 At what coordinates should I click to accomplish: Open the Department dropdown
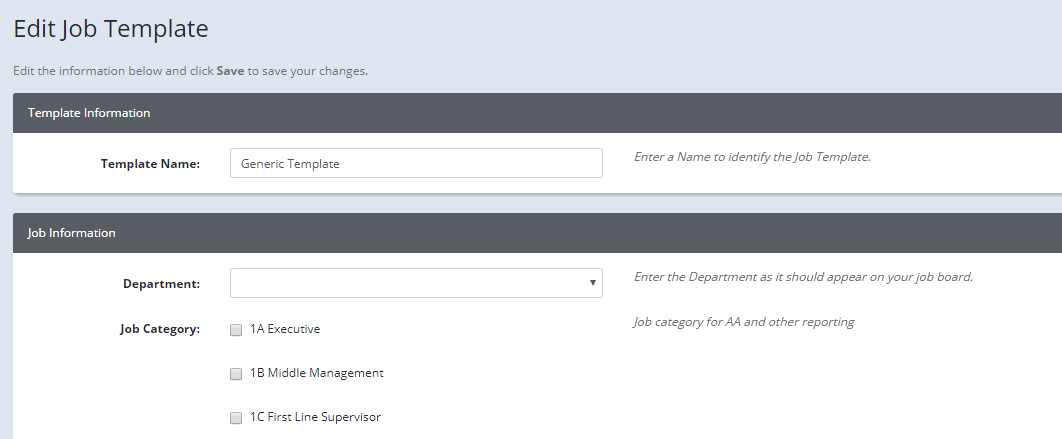pyautogui.click(x=416, y=283)
